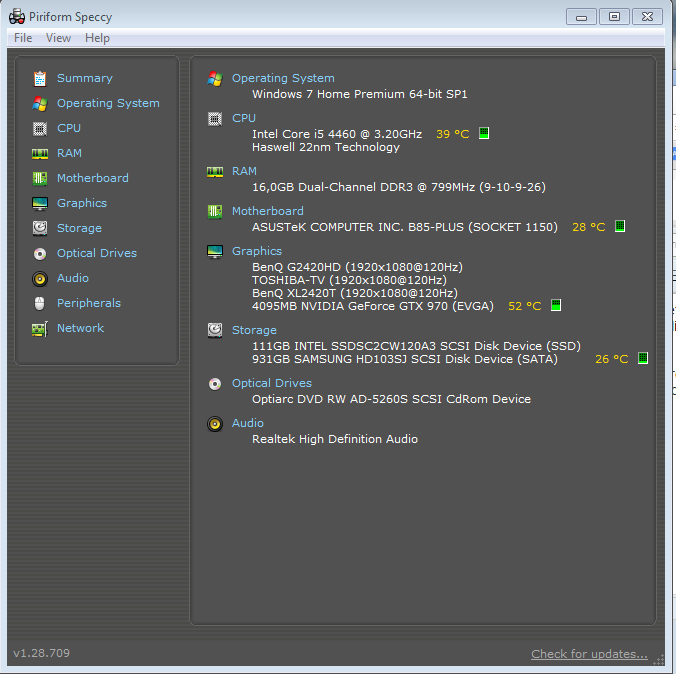Click the Motherboard heading link in summary
The height and width of the screenshot is (674, 676).
pos(268,211)
